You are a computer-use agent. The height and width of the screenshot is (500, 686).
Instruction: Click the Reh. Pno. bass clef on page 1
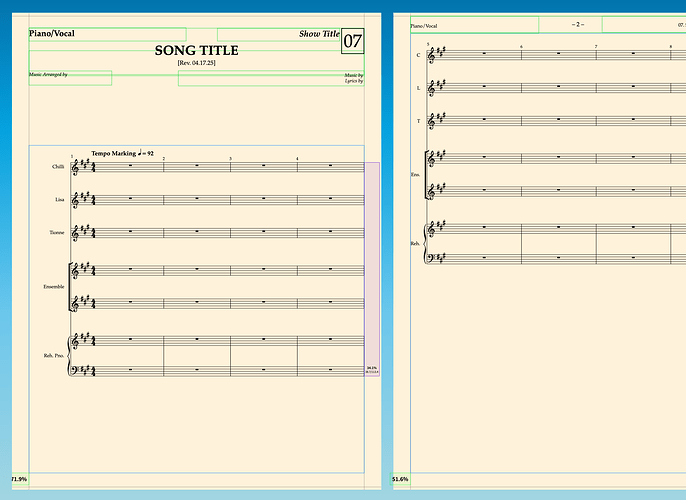[x=75, y=370]
